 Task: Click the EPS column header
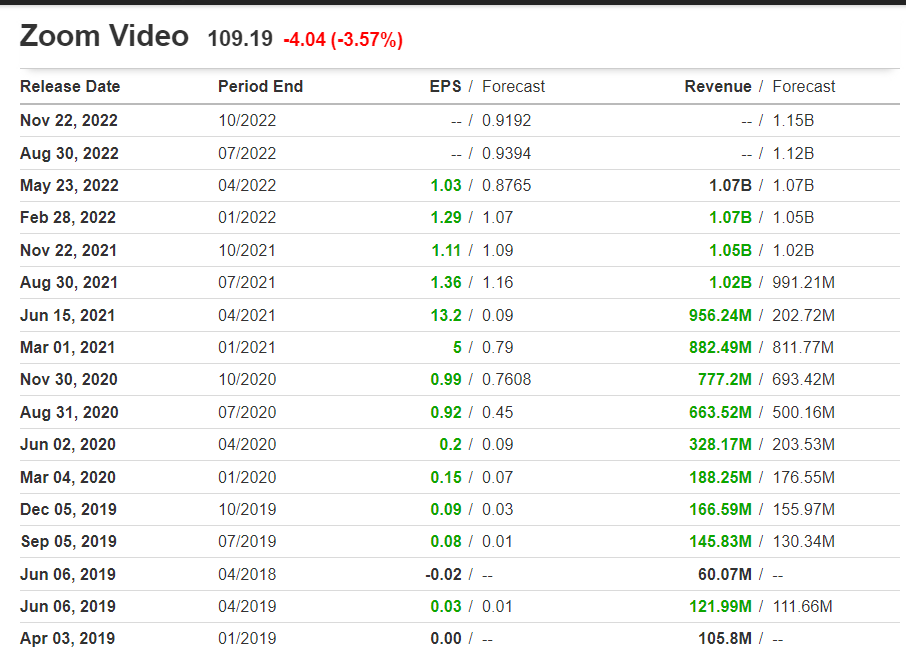(x=445, y=86)
